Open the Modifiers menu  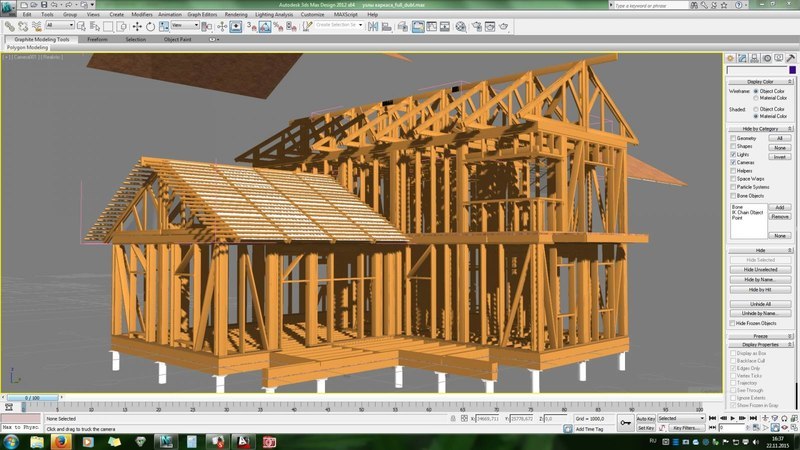[x=142, y=14]
